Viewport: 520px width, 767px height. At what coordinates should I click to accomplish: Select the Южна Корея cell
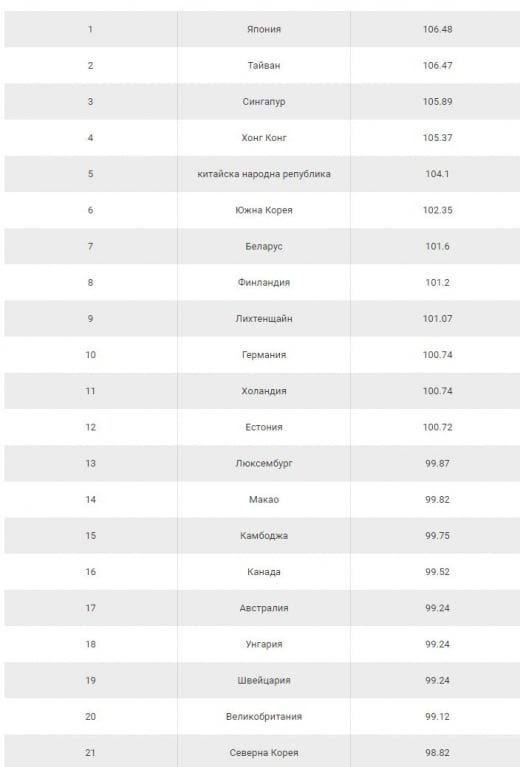coord(264,210)
